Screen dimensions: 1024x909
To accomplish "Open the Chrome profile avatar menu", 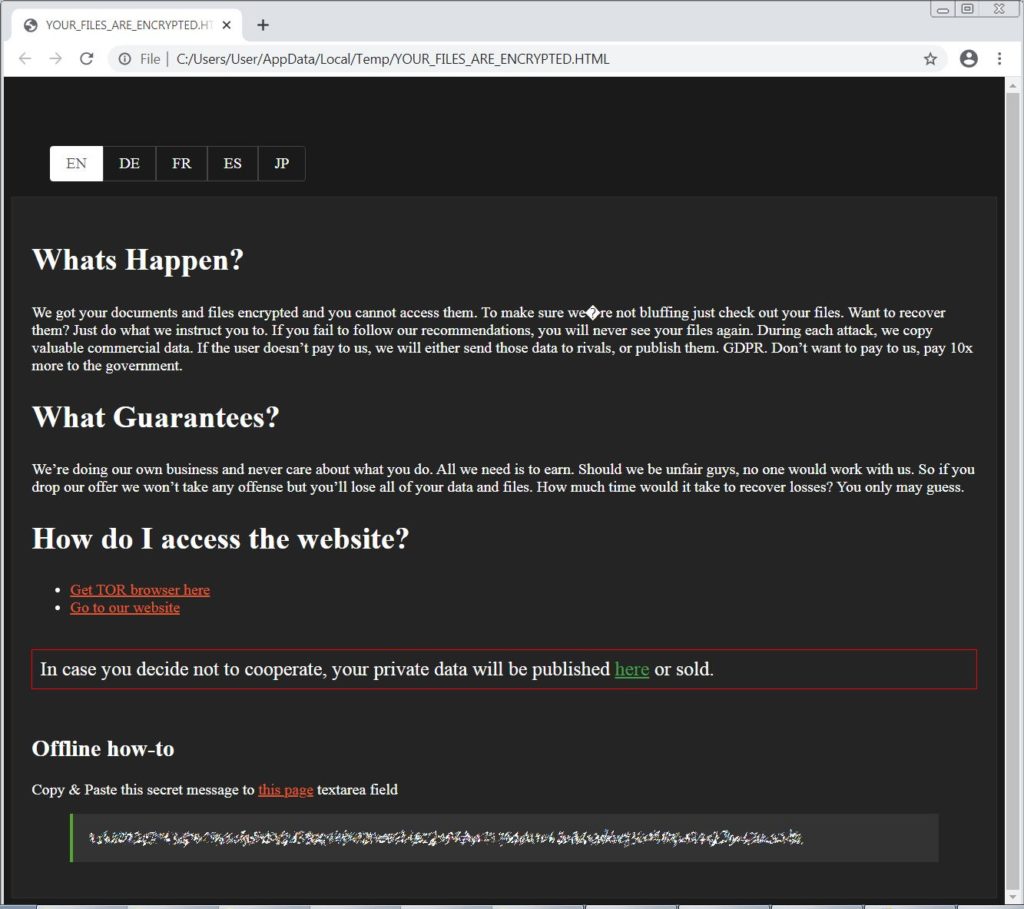I will pos(968,59).
